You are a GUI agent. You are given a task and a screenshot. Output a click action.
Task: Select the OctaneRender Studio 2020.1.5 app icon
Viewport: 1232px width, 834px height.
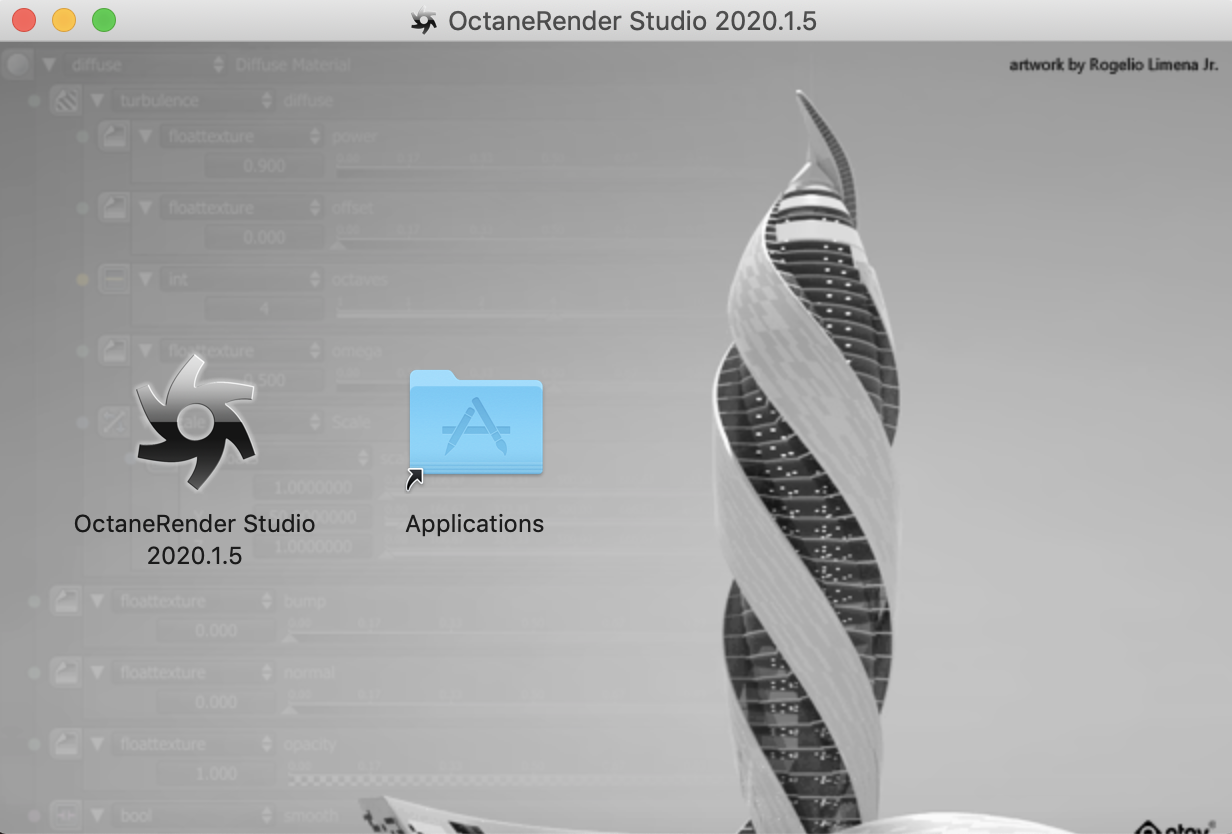195,422
